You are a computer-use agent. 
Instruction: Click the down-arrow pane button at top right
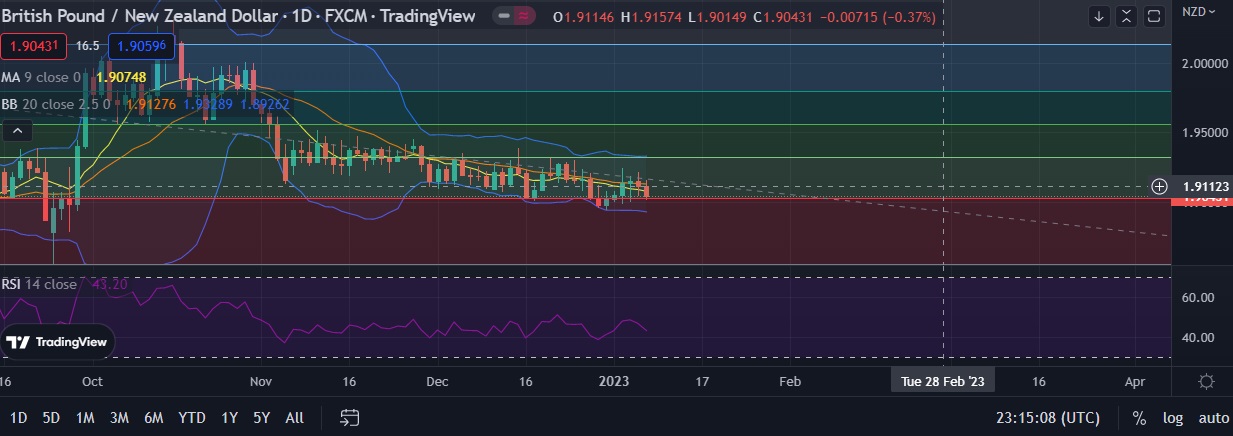1099,16
